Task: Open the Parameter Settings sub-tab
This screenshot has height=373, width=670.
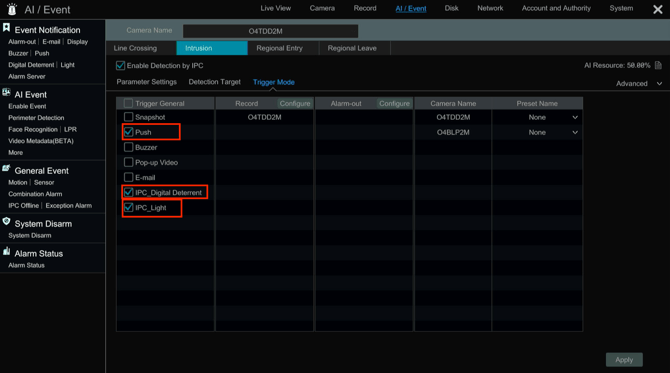Action: [x=147, y=82]
